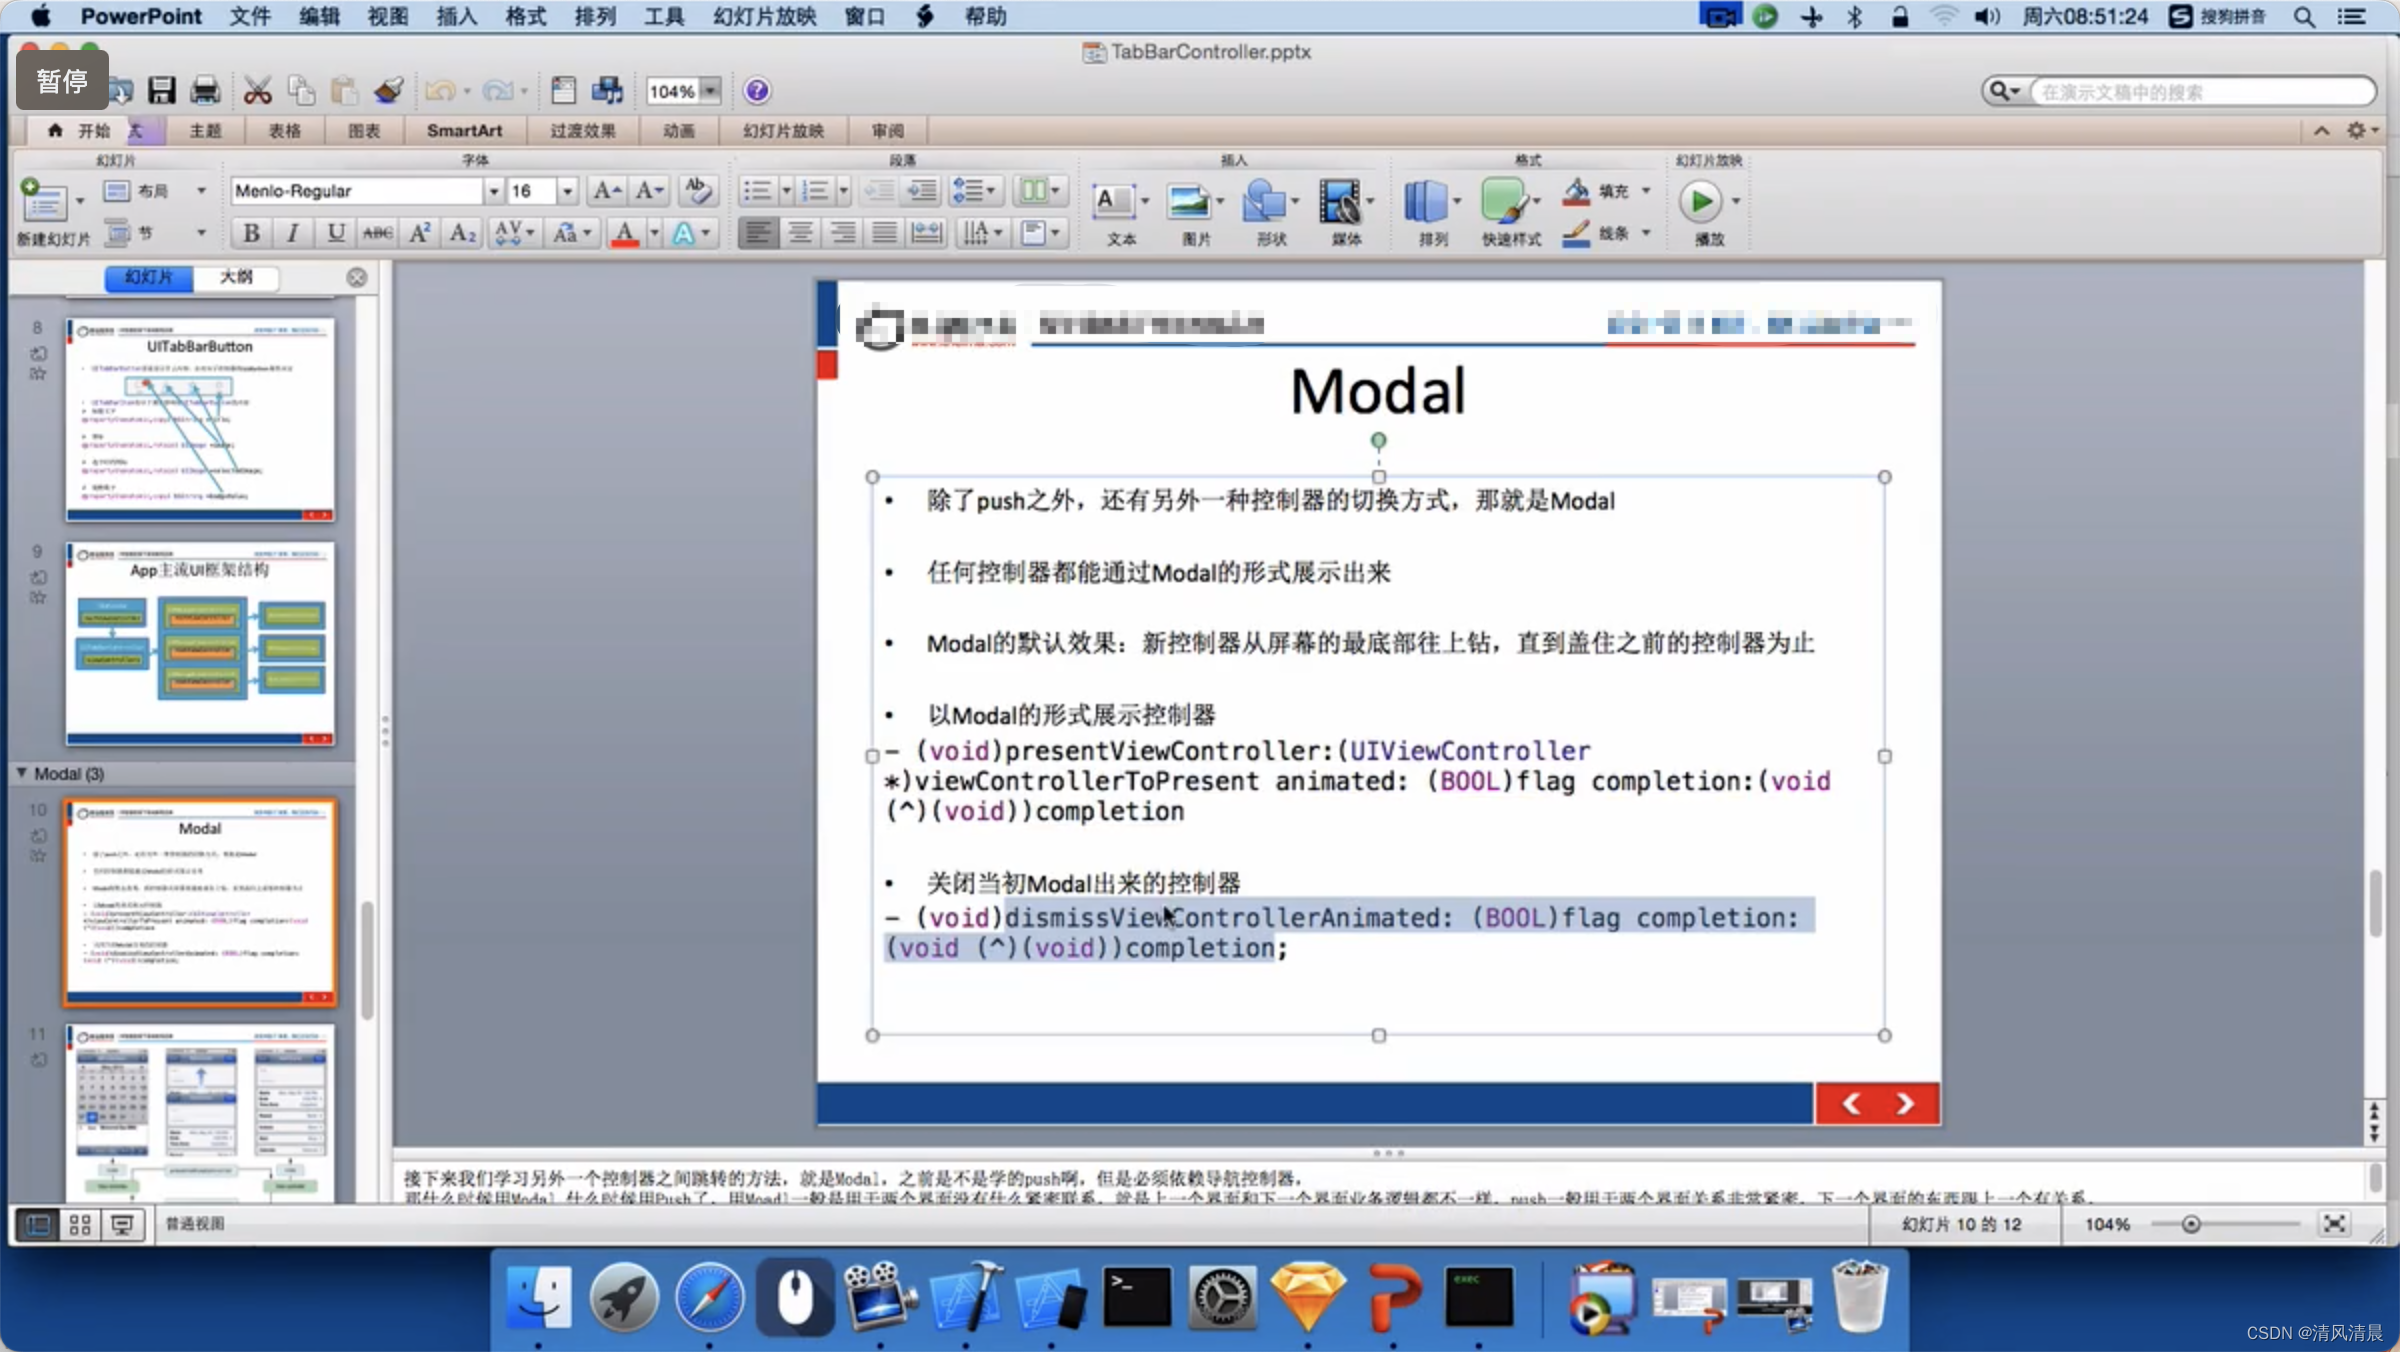
Task: Click the Redo arrow icon
Action: coord(497,91)
